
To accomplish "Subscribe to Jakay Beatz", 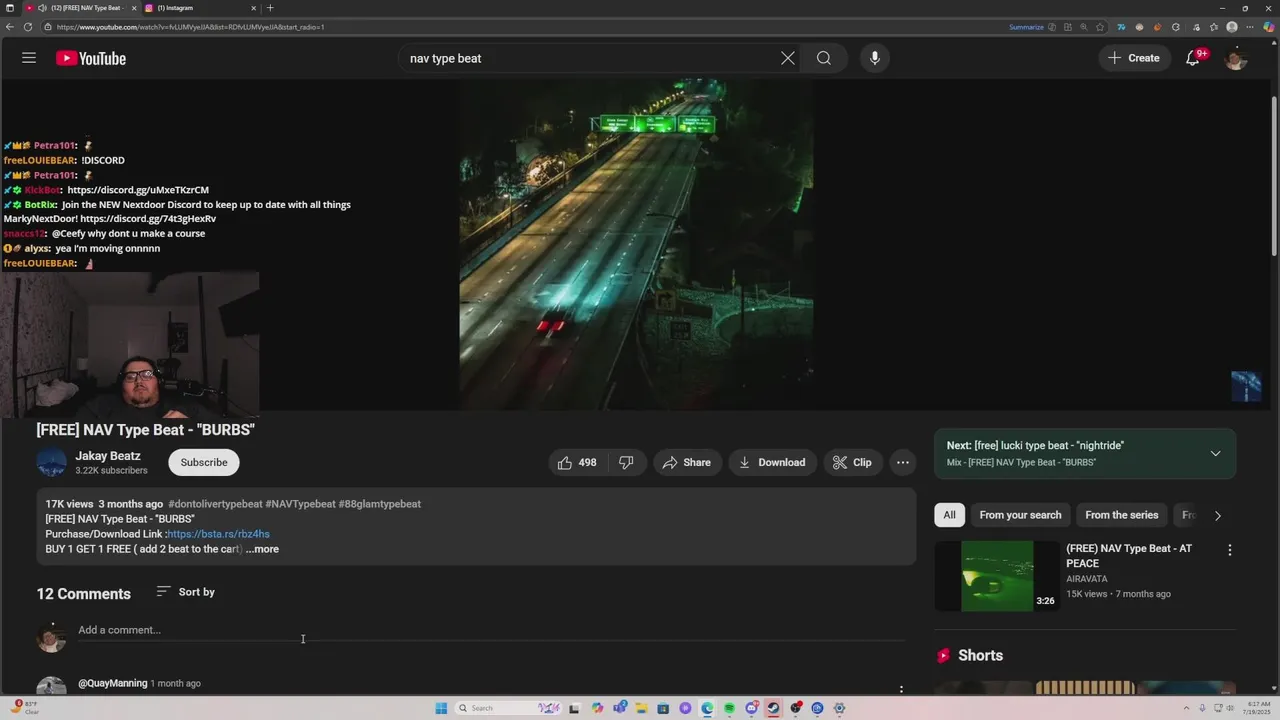I will 204,462.
